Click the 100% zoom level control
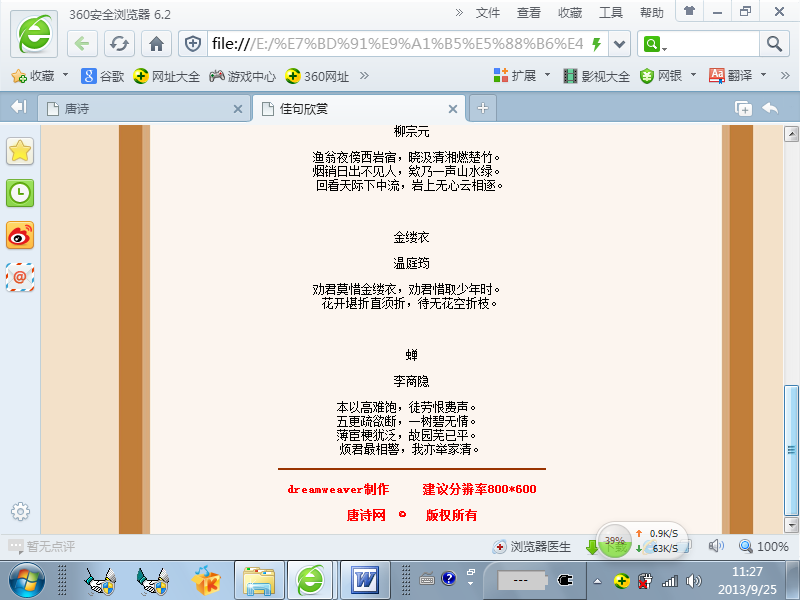The image size is (800, 600). [763, 547]
